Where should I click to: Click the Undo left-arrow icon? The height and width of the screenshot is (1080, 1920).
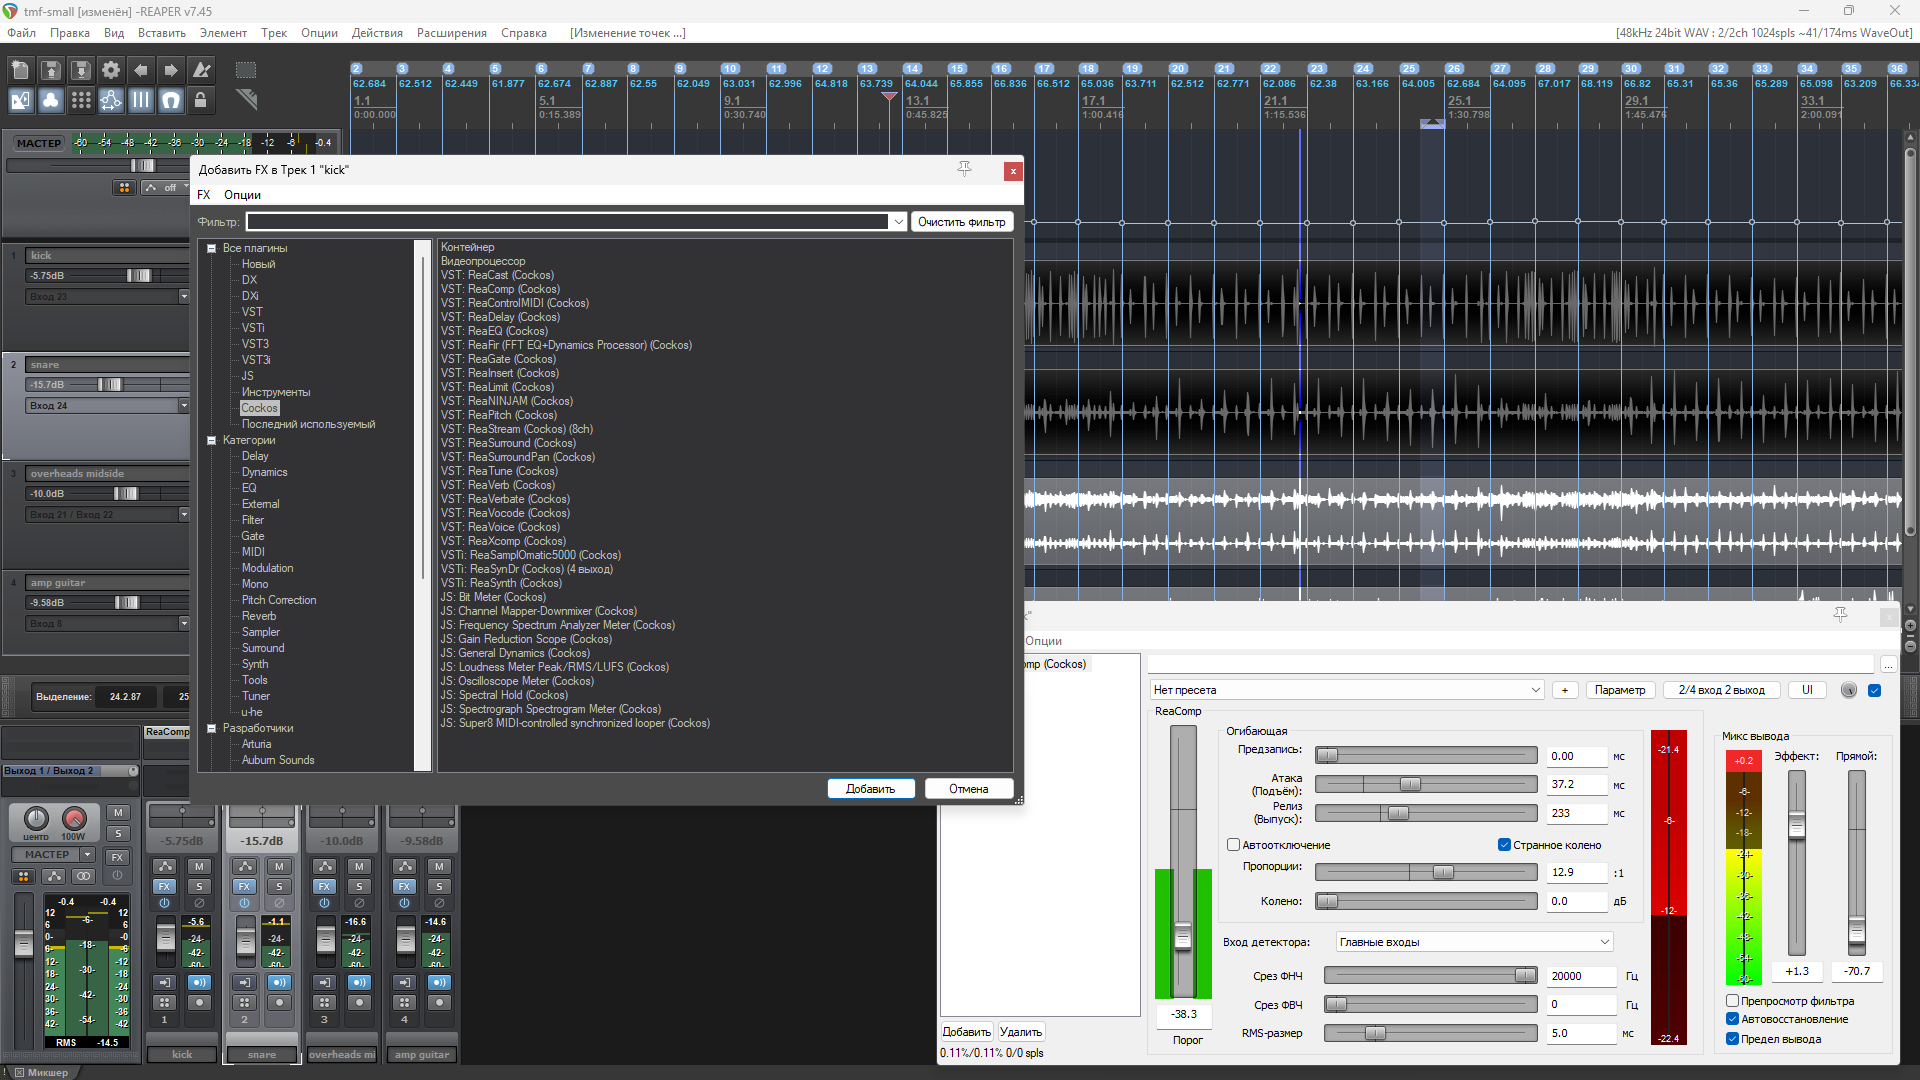(141, 70)
